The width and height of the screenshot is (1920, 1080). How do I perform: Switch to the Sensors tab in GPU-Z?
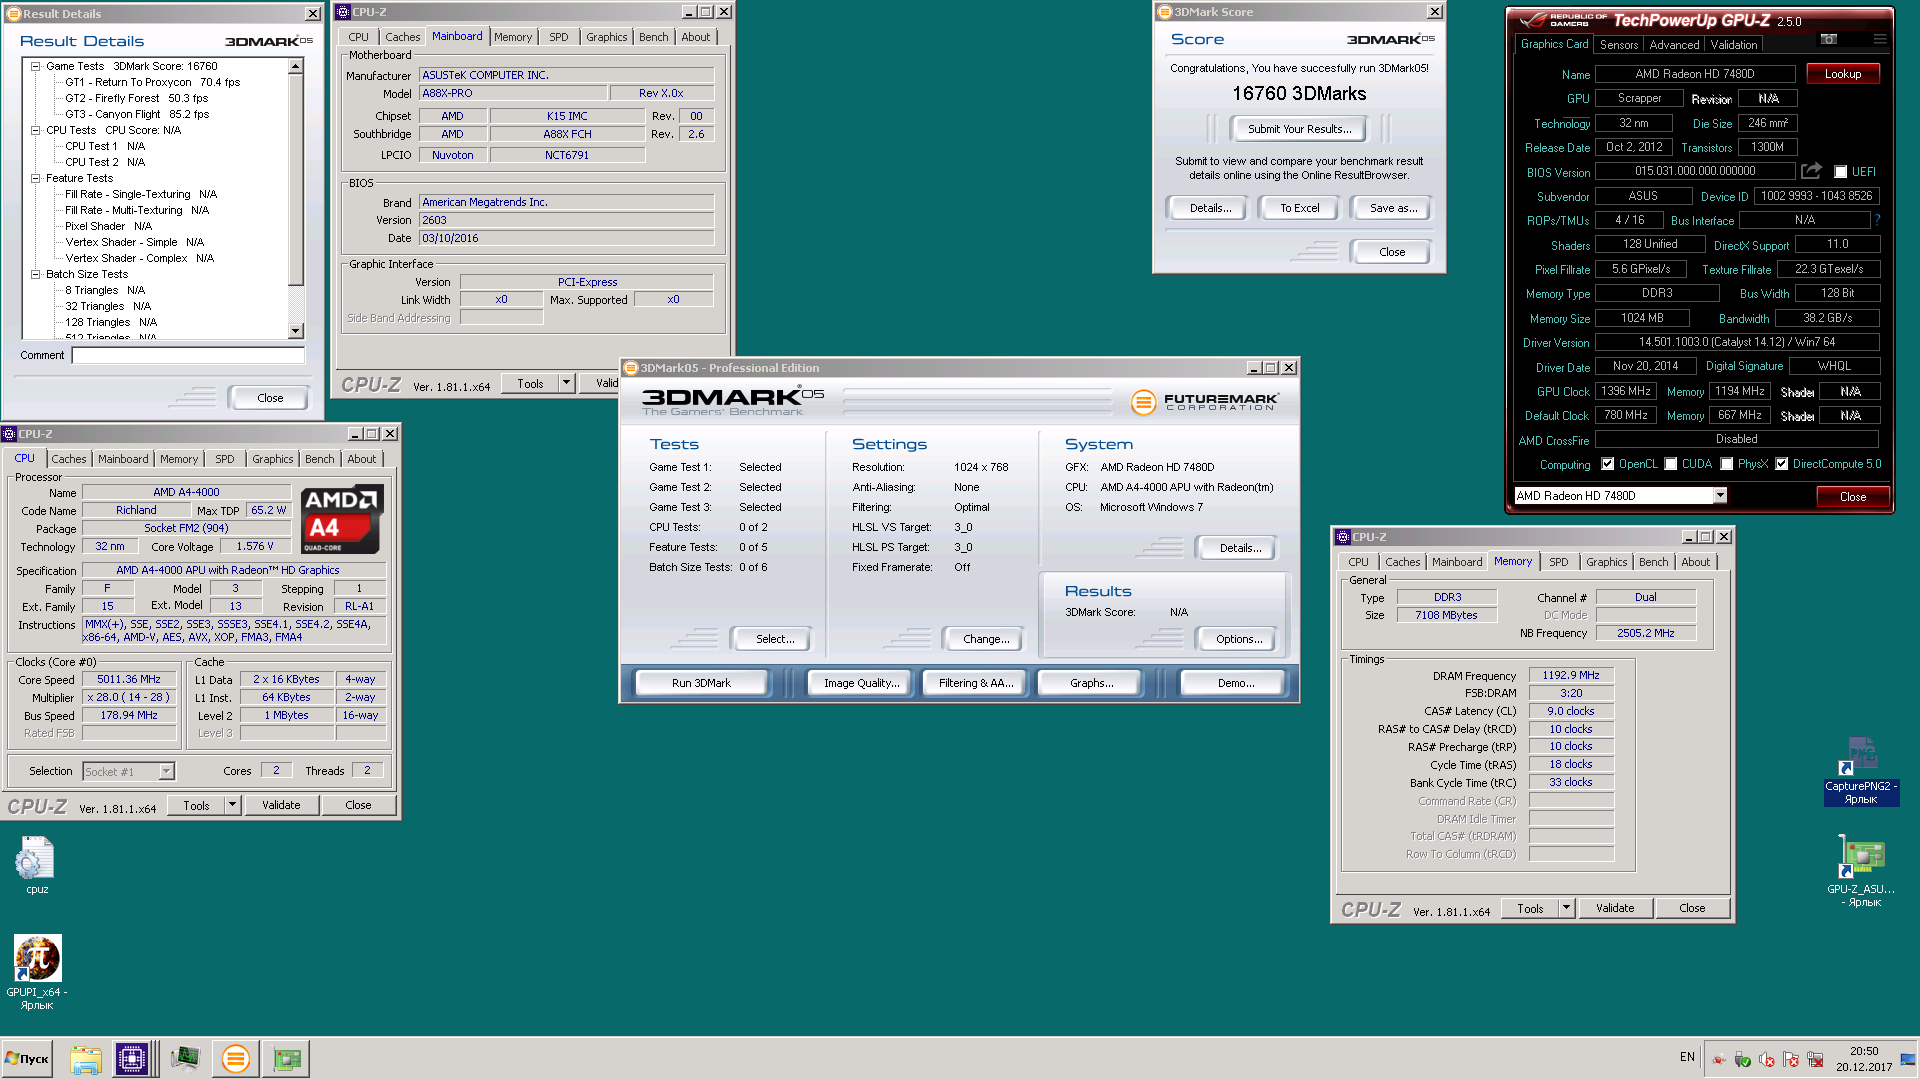[1618, 45]
